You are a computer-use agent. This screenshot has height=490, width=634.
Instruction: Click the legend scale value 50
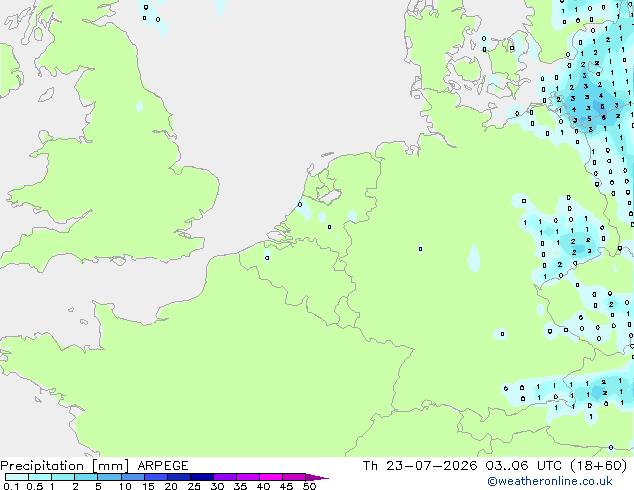click(309, 486)
